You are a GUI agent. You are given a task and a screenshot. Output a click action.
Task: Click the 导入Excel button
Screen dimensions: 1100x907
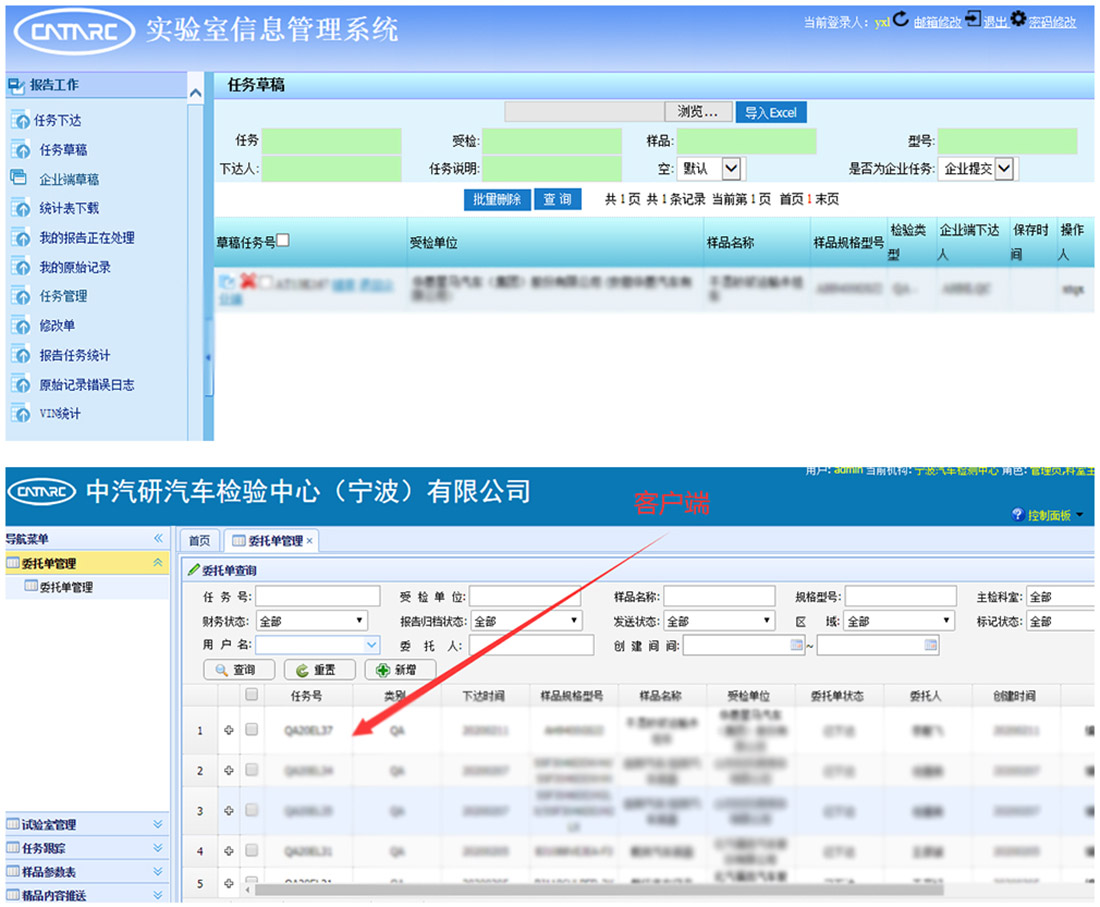coord(770,112)
